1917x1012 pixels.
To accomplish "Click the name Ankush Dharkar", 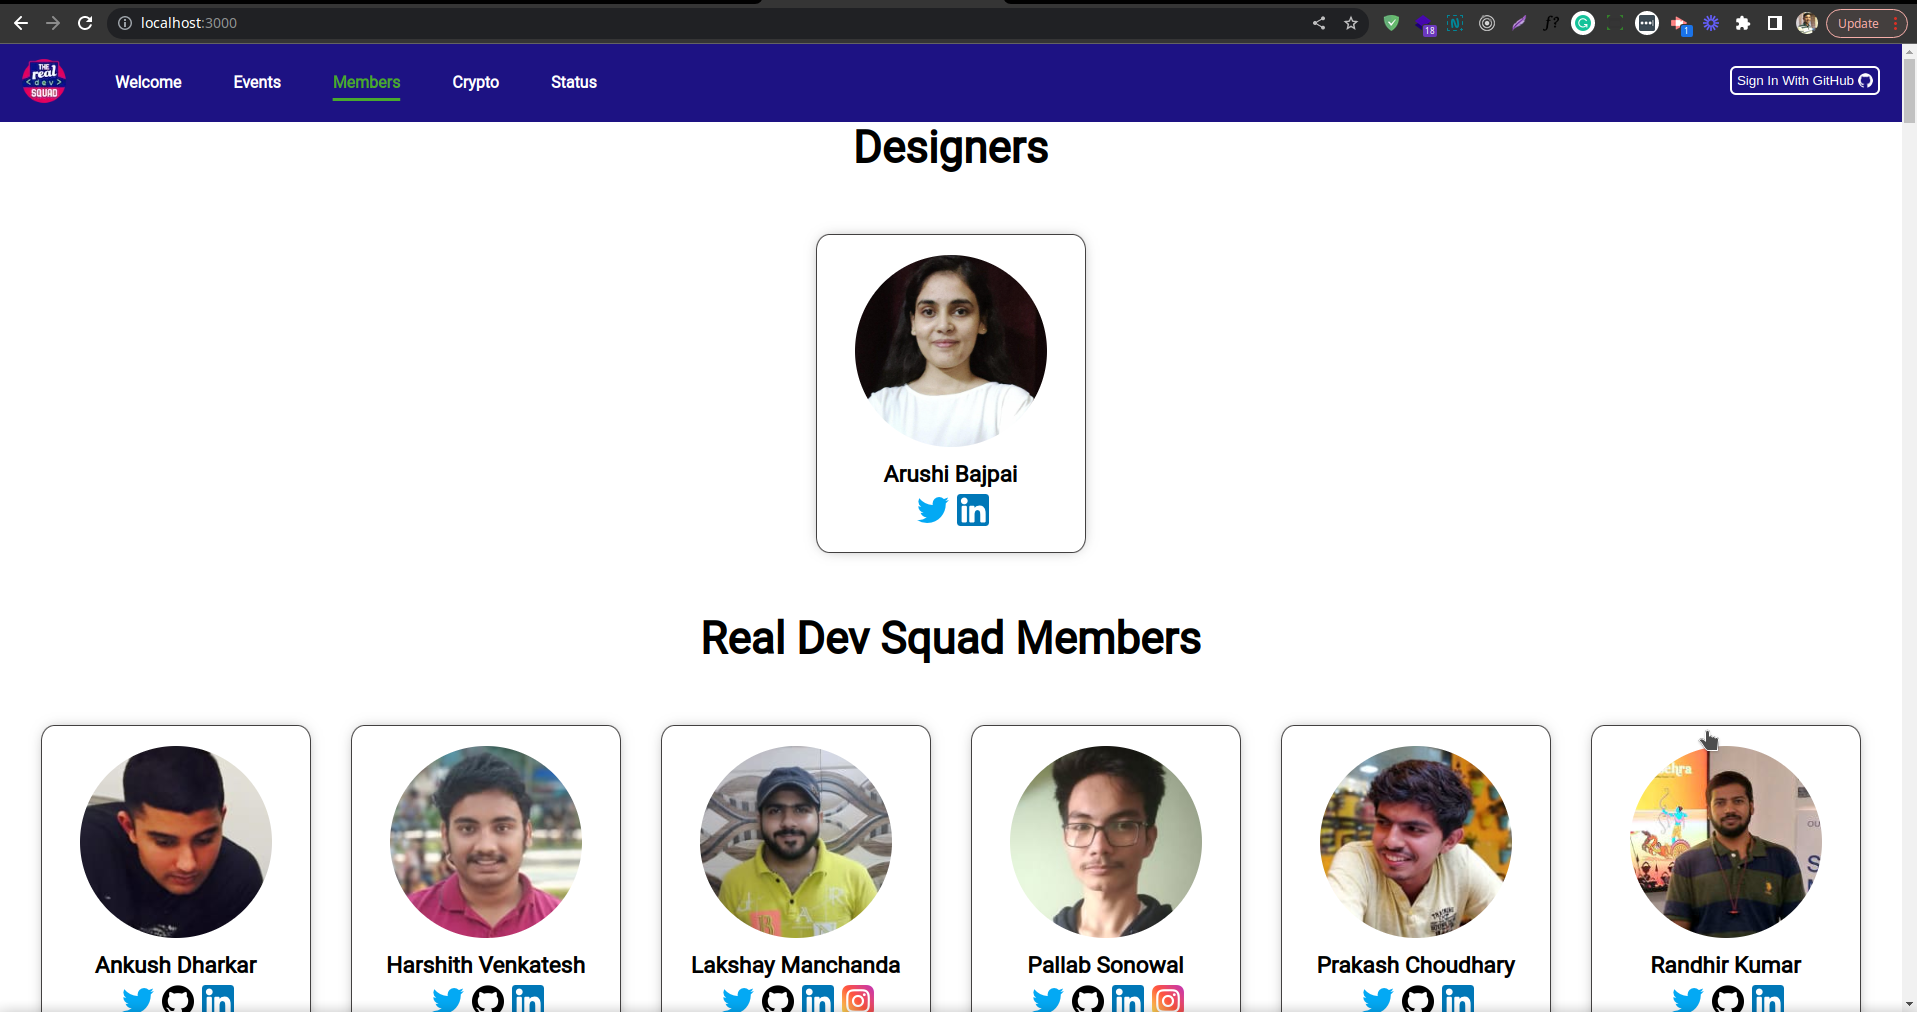I will click(176, 965).
